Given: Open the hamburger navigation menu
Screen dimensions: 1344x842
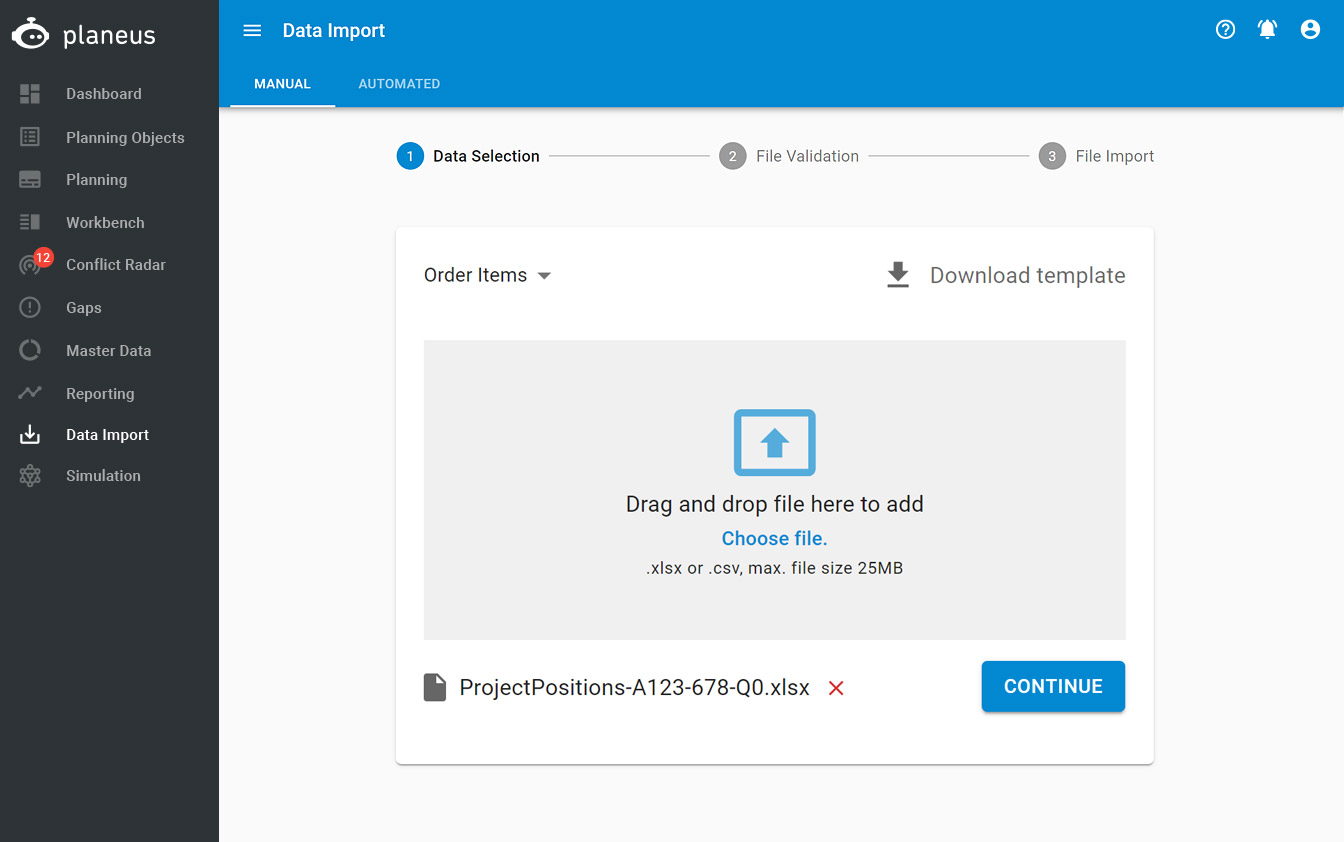Looking at the screenshot, I should [252, 31].
